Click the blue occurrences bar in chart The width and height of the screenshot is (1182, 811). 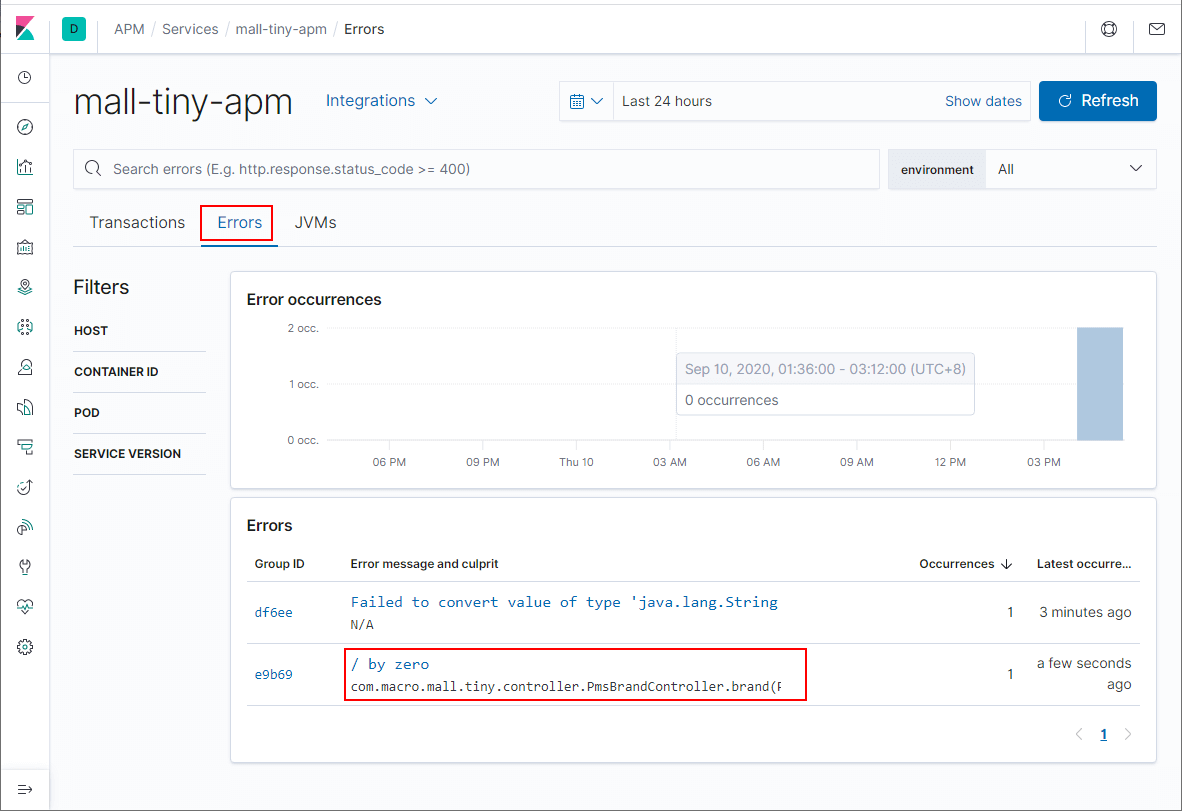(x=1100, y=384)
